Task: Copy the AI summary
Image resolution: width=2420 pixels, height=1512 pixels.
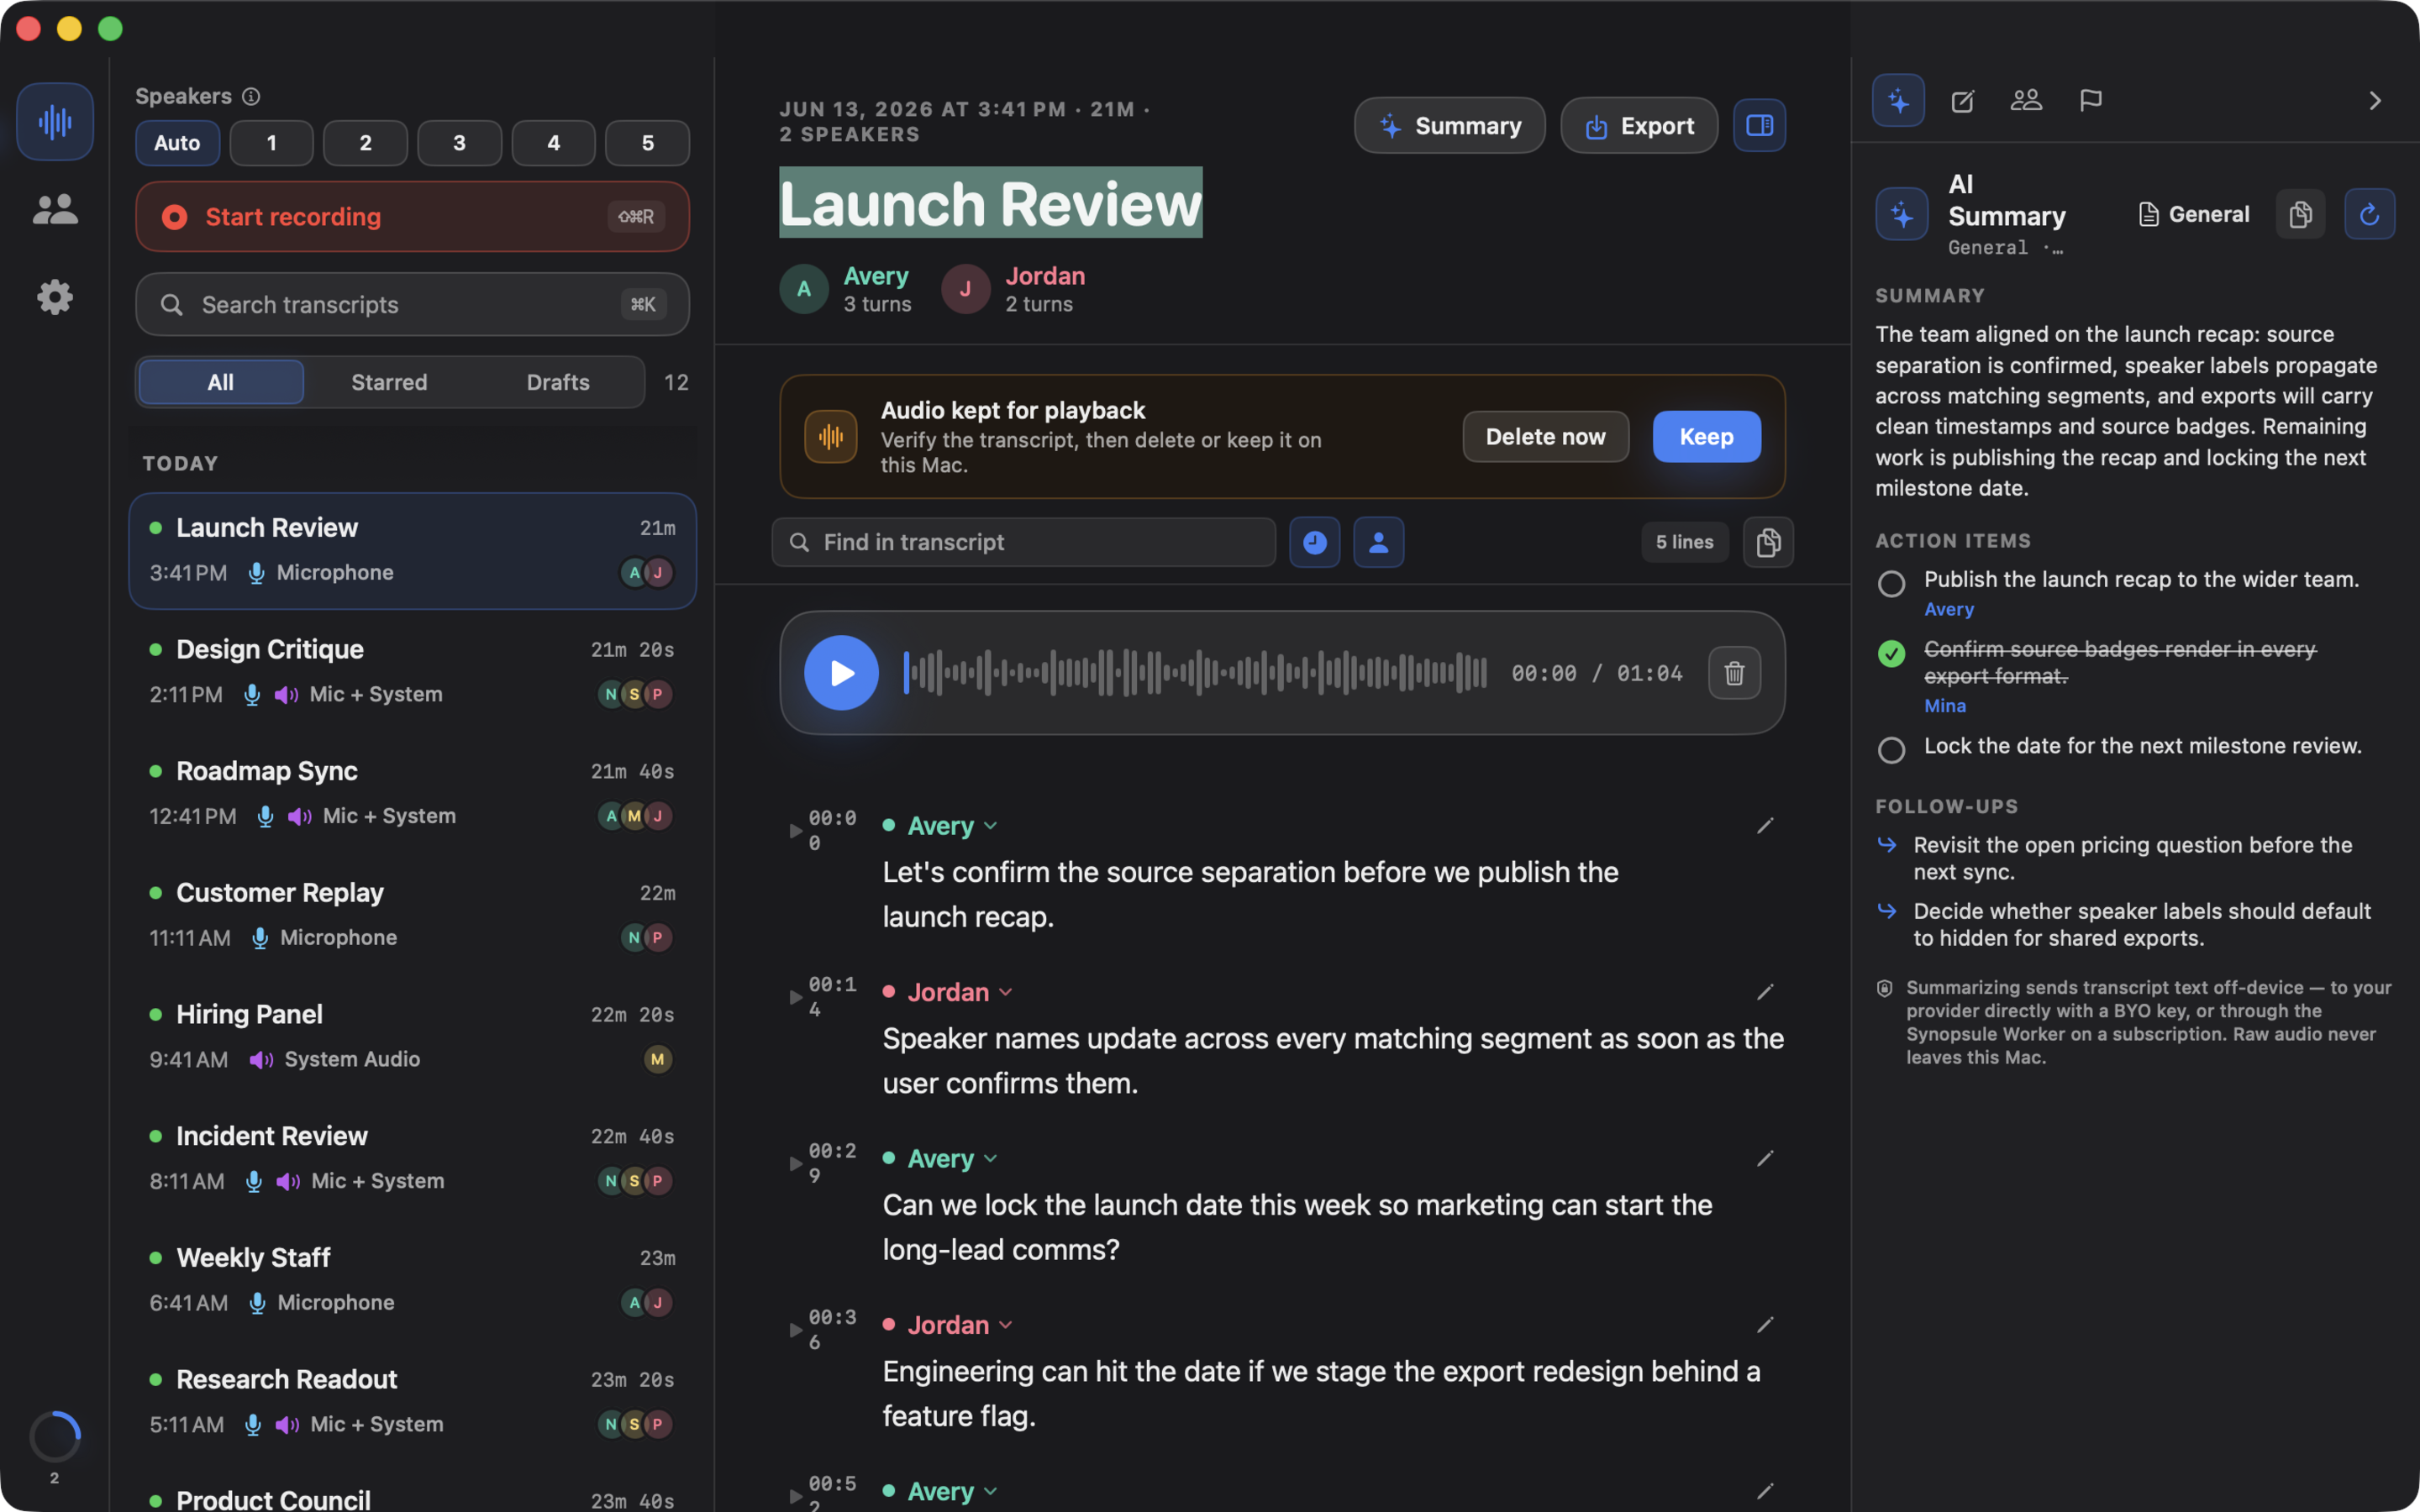Action: (2300, 214)
